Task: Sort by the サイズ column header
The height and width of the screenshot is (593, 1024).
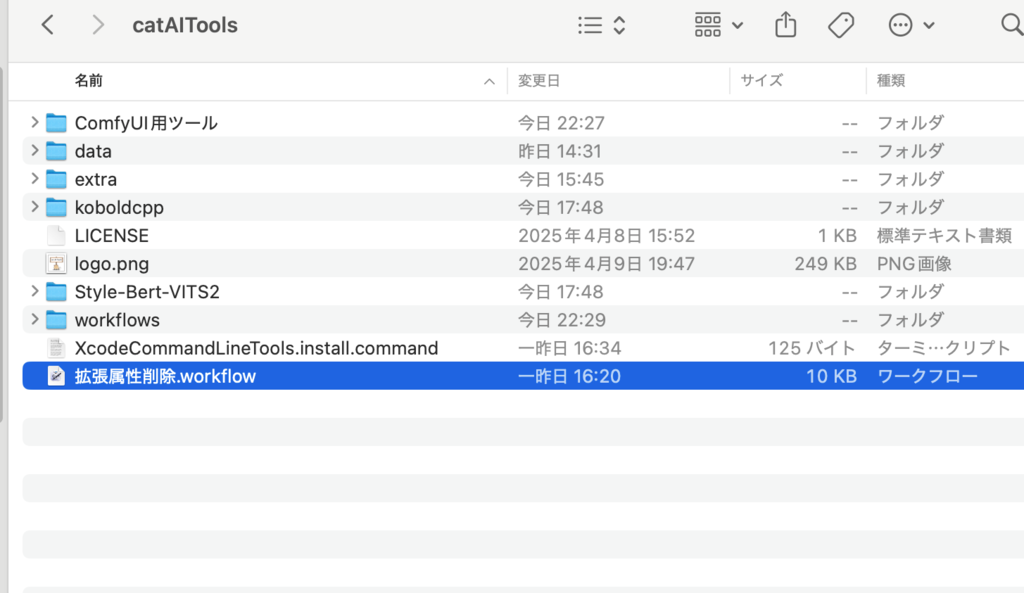Action: [x=761, y=81]
